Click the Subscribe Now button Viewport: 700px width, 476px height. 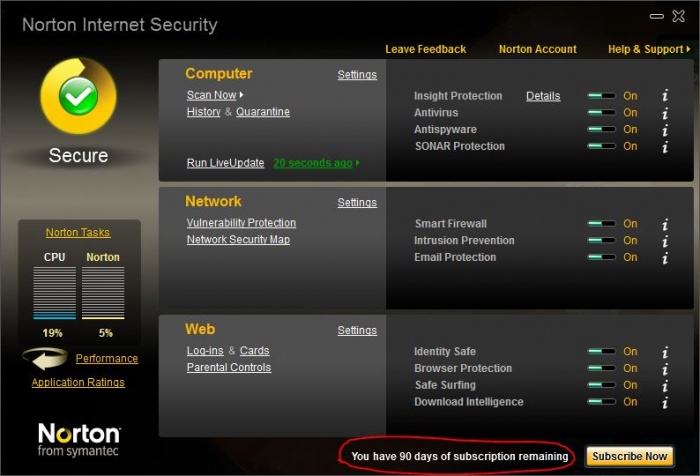pyautogui.click(x=628, y=457)
